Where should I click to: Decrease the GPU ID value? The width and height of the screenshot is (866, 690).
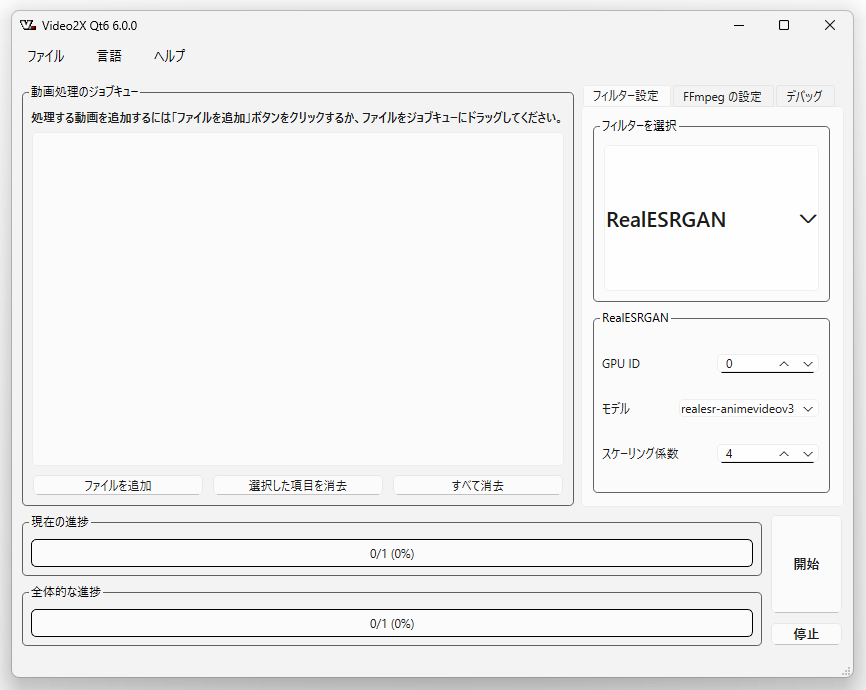point(808,364)
